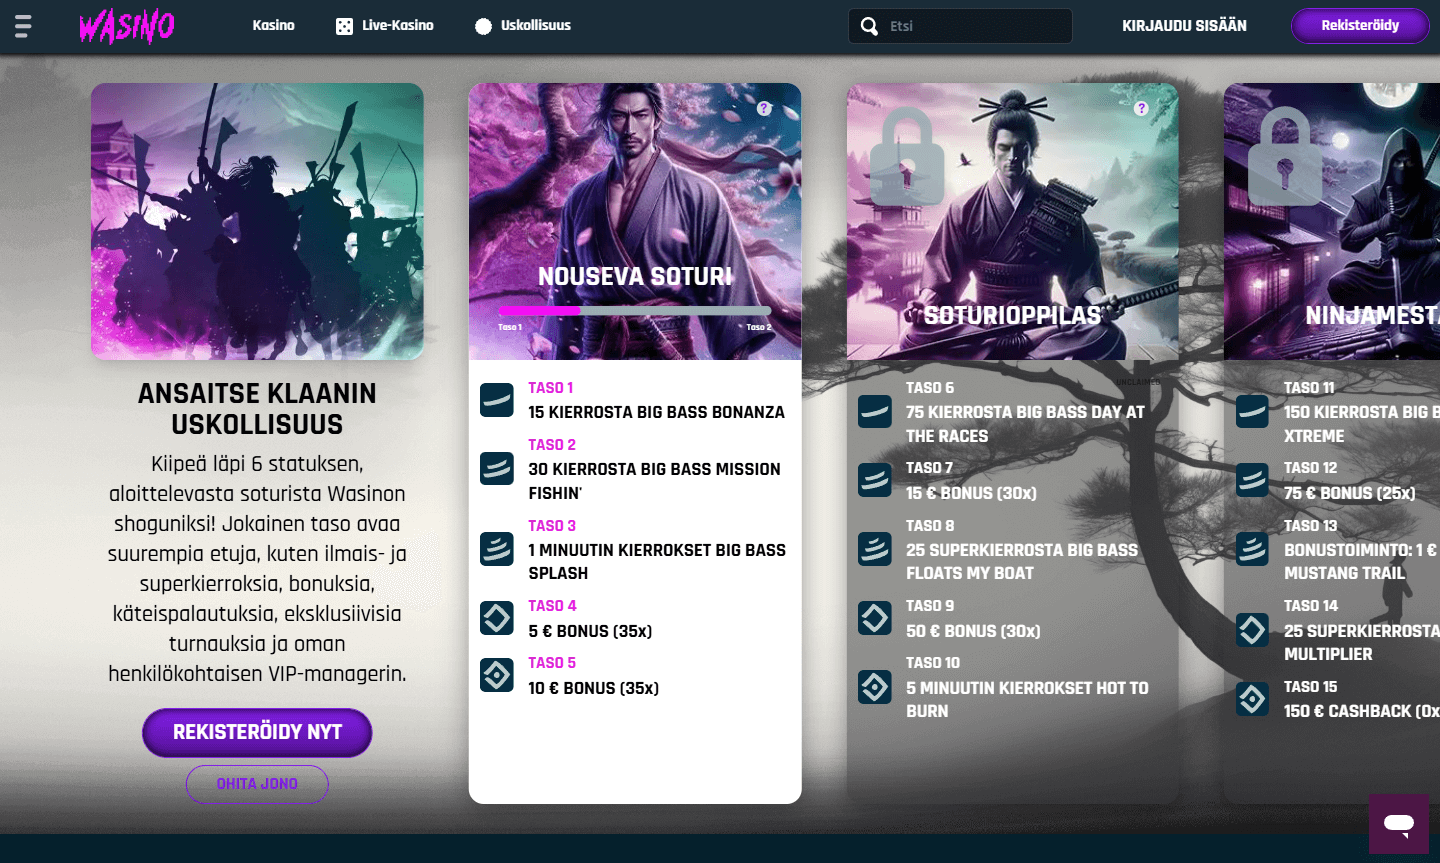Click the Taso 12 bonus icon
Viewport: 1440px width, 863px height.
point(1252,480)
